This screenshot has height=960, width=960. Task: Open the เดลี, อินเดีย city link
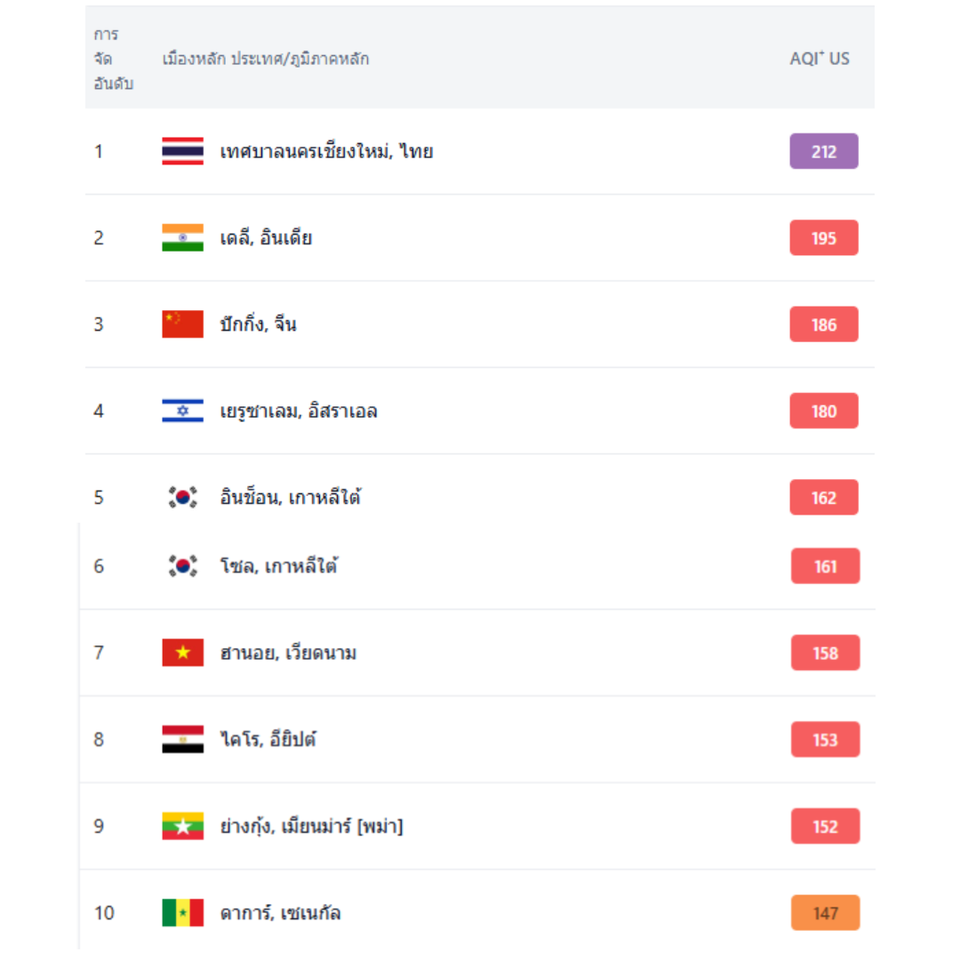point(266,238)
